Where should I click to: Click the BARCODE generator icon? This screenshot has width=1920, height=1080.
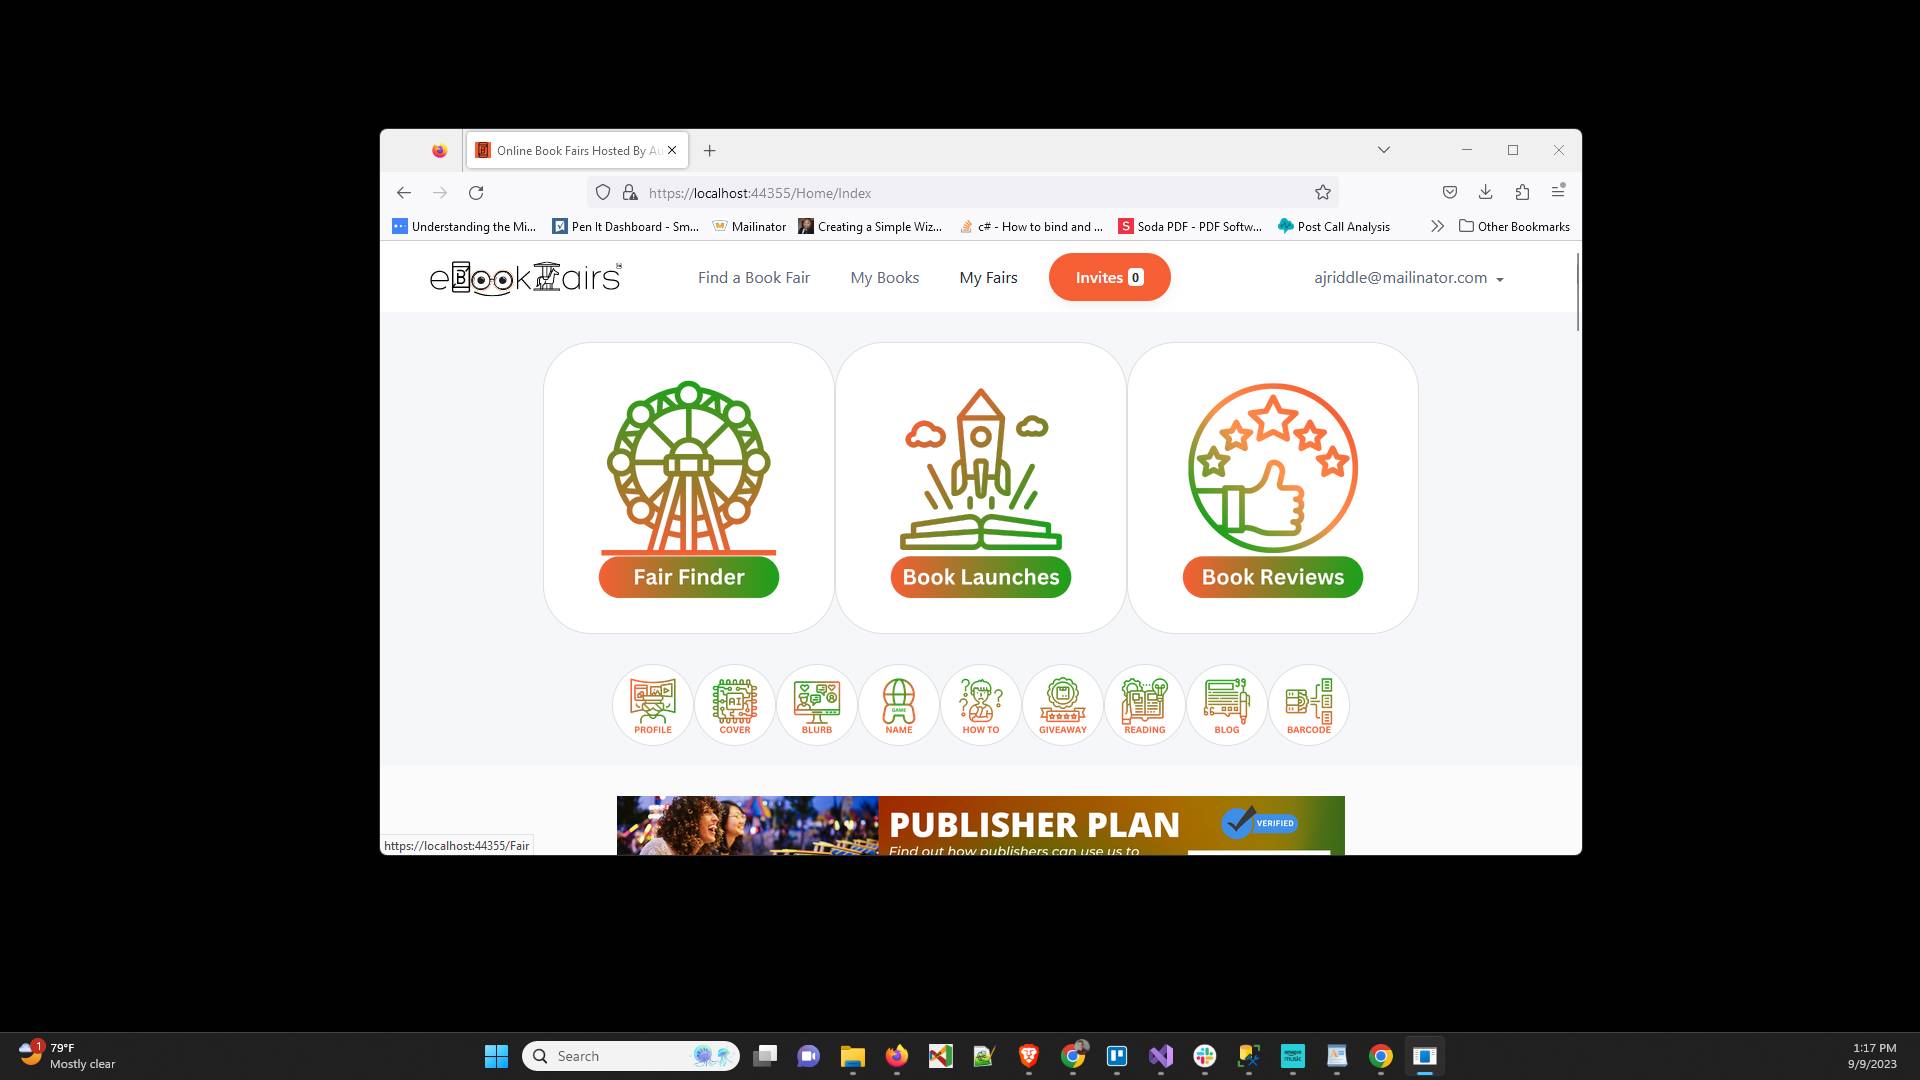(1308, 704)
